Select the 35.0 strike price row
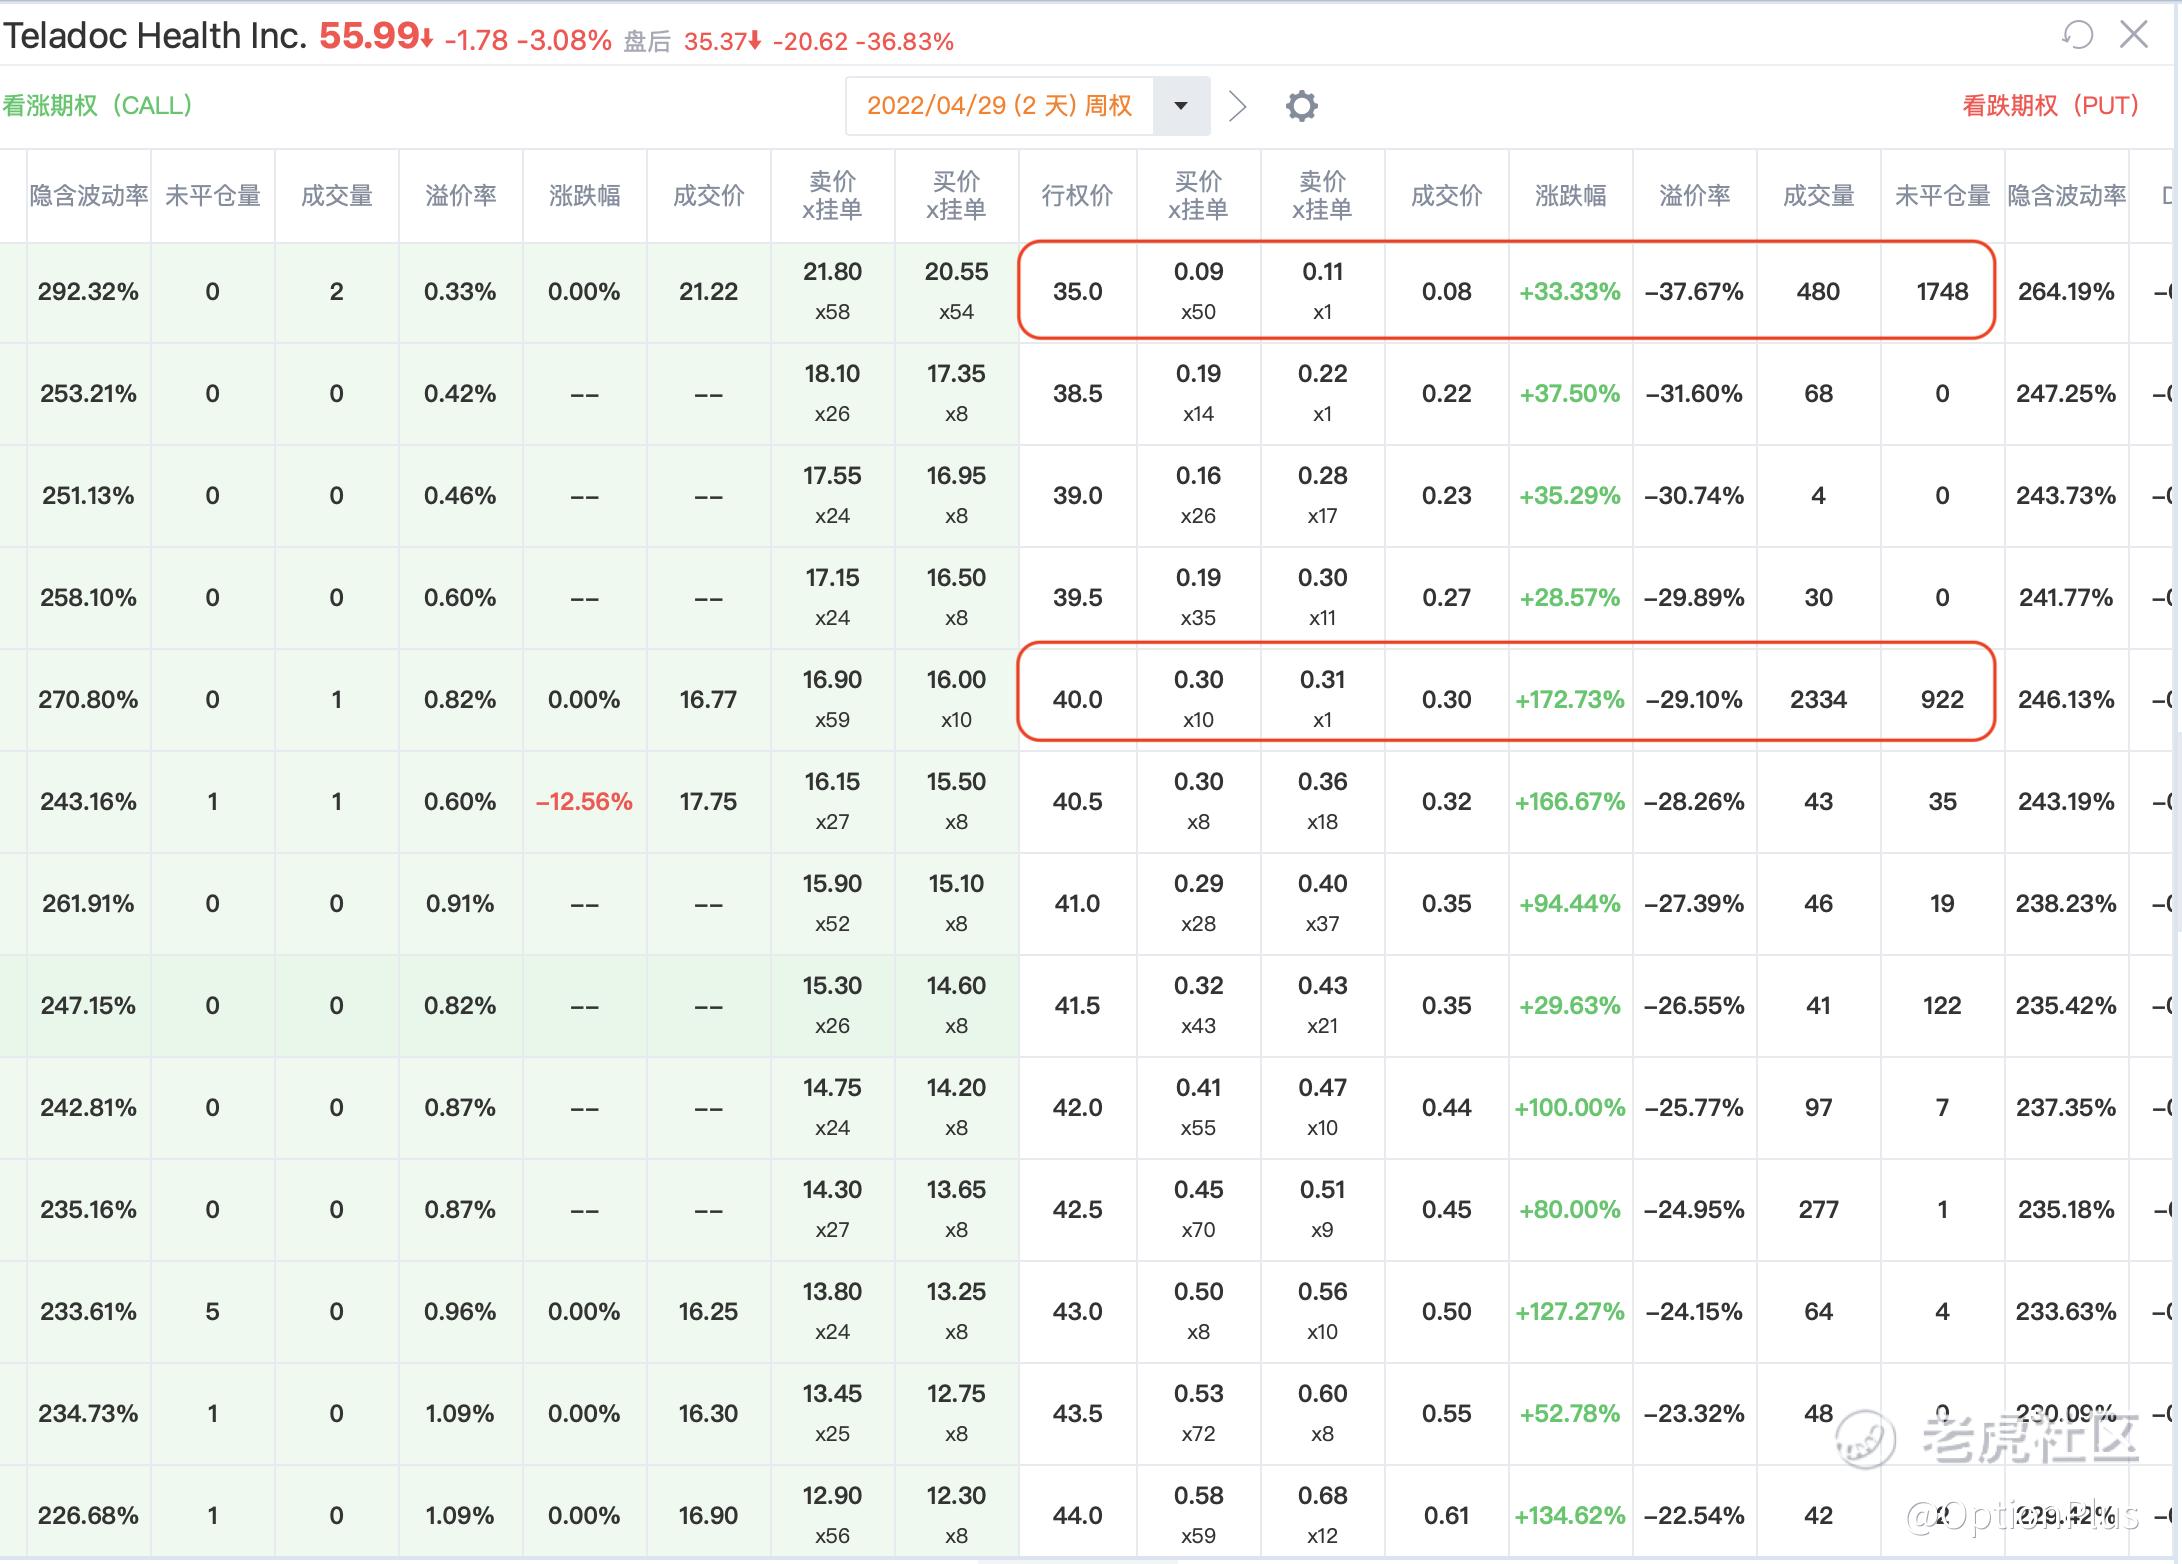 click(1077, 292)
